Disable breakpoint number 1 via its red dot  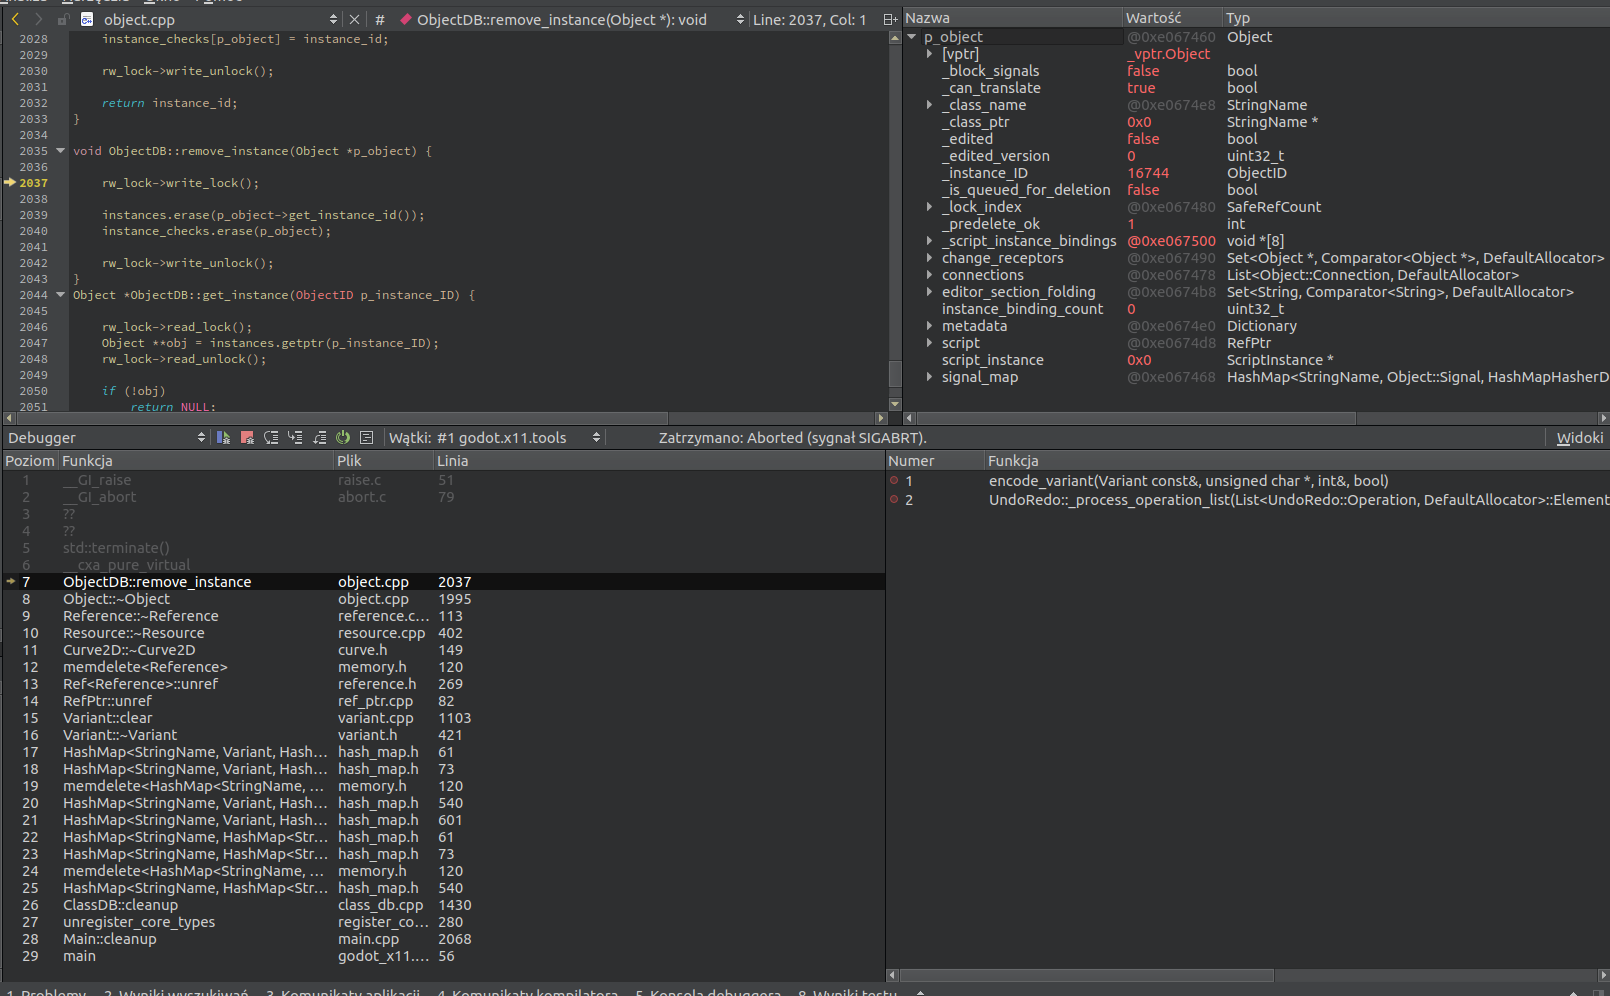tap(895, 481)
